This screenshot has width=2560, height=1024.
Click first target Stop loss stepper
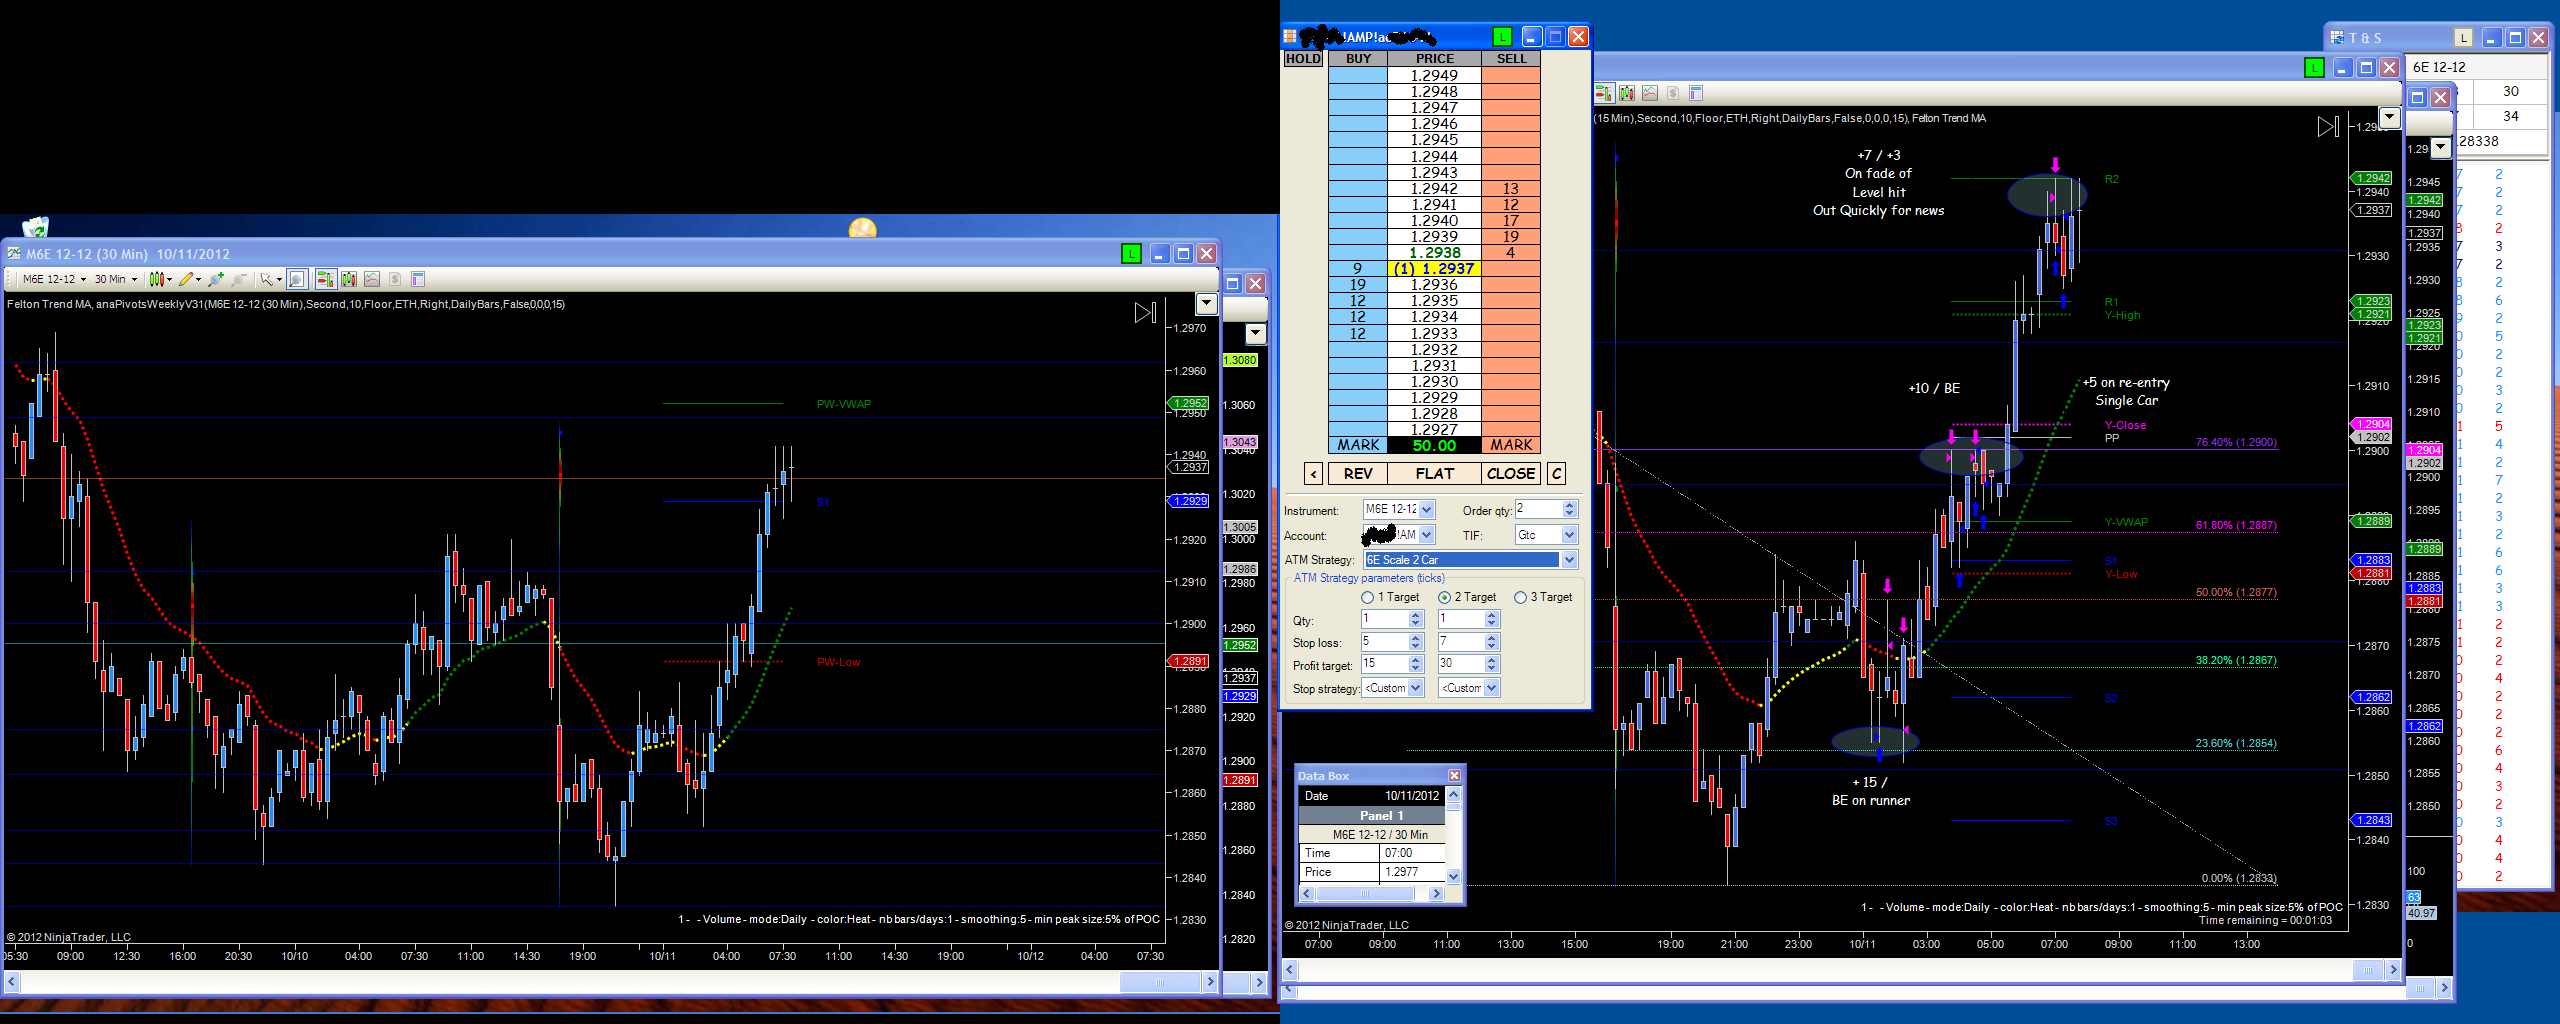click(1416, 642)
